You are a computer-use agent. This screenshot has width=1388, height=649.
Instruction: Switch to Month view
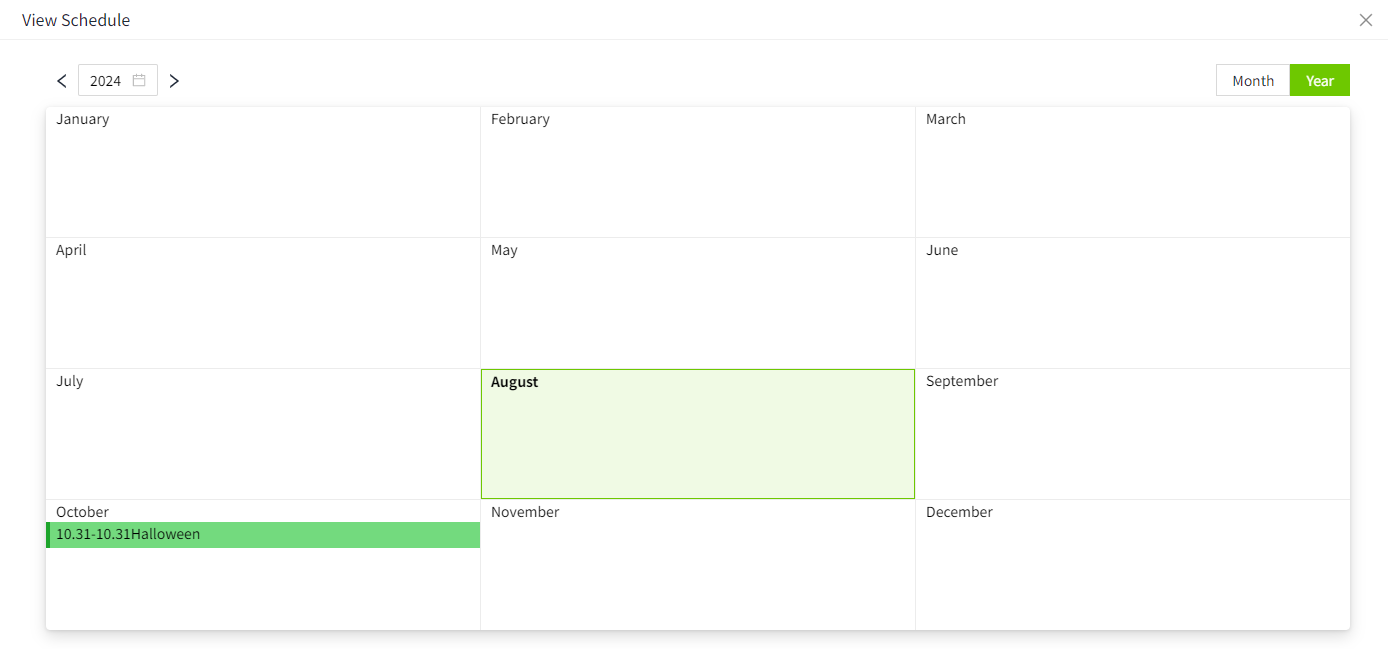click(1252, 81)
